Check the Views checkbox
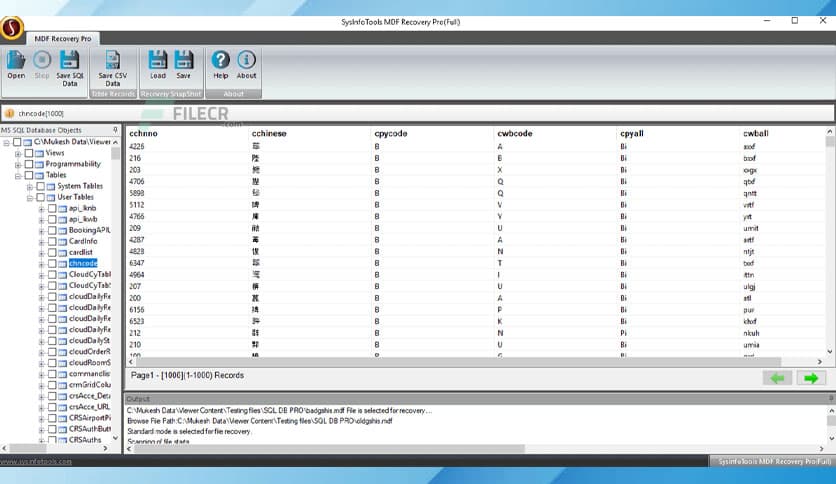 point(29,153)
